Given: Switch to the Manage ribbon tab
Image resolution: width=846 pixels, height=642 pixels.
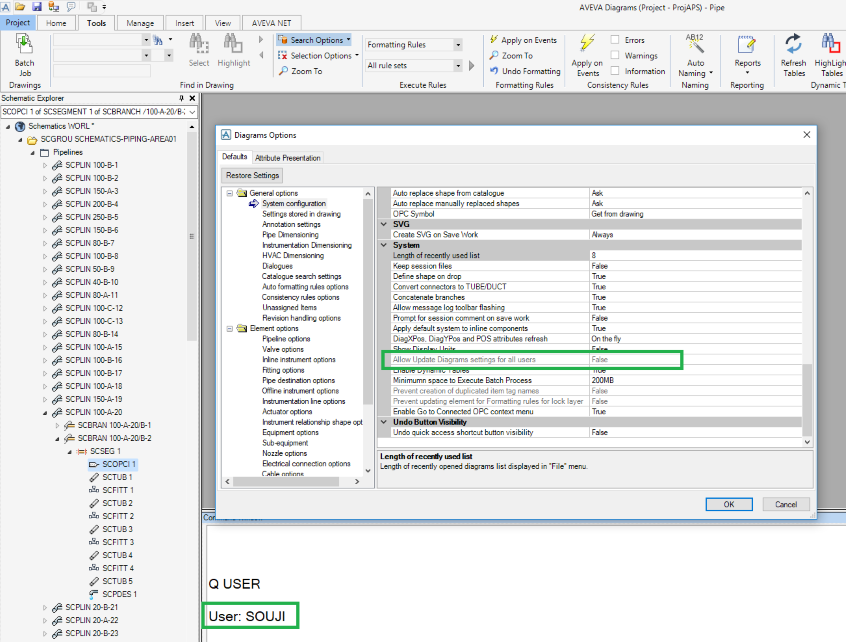Looking at the screenshot, I should pos(140,22).
